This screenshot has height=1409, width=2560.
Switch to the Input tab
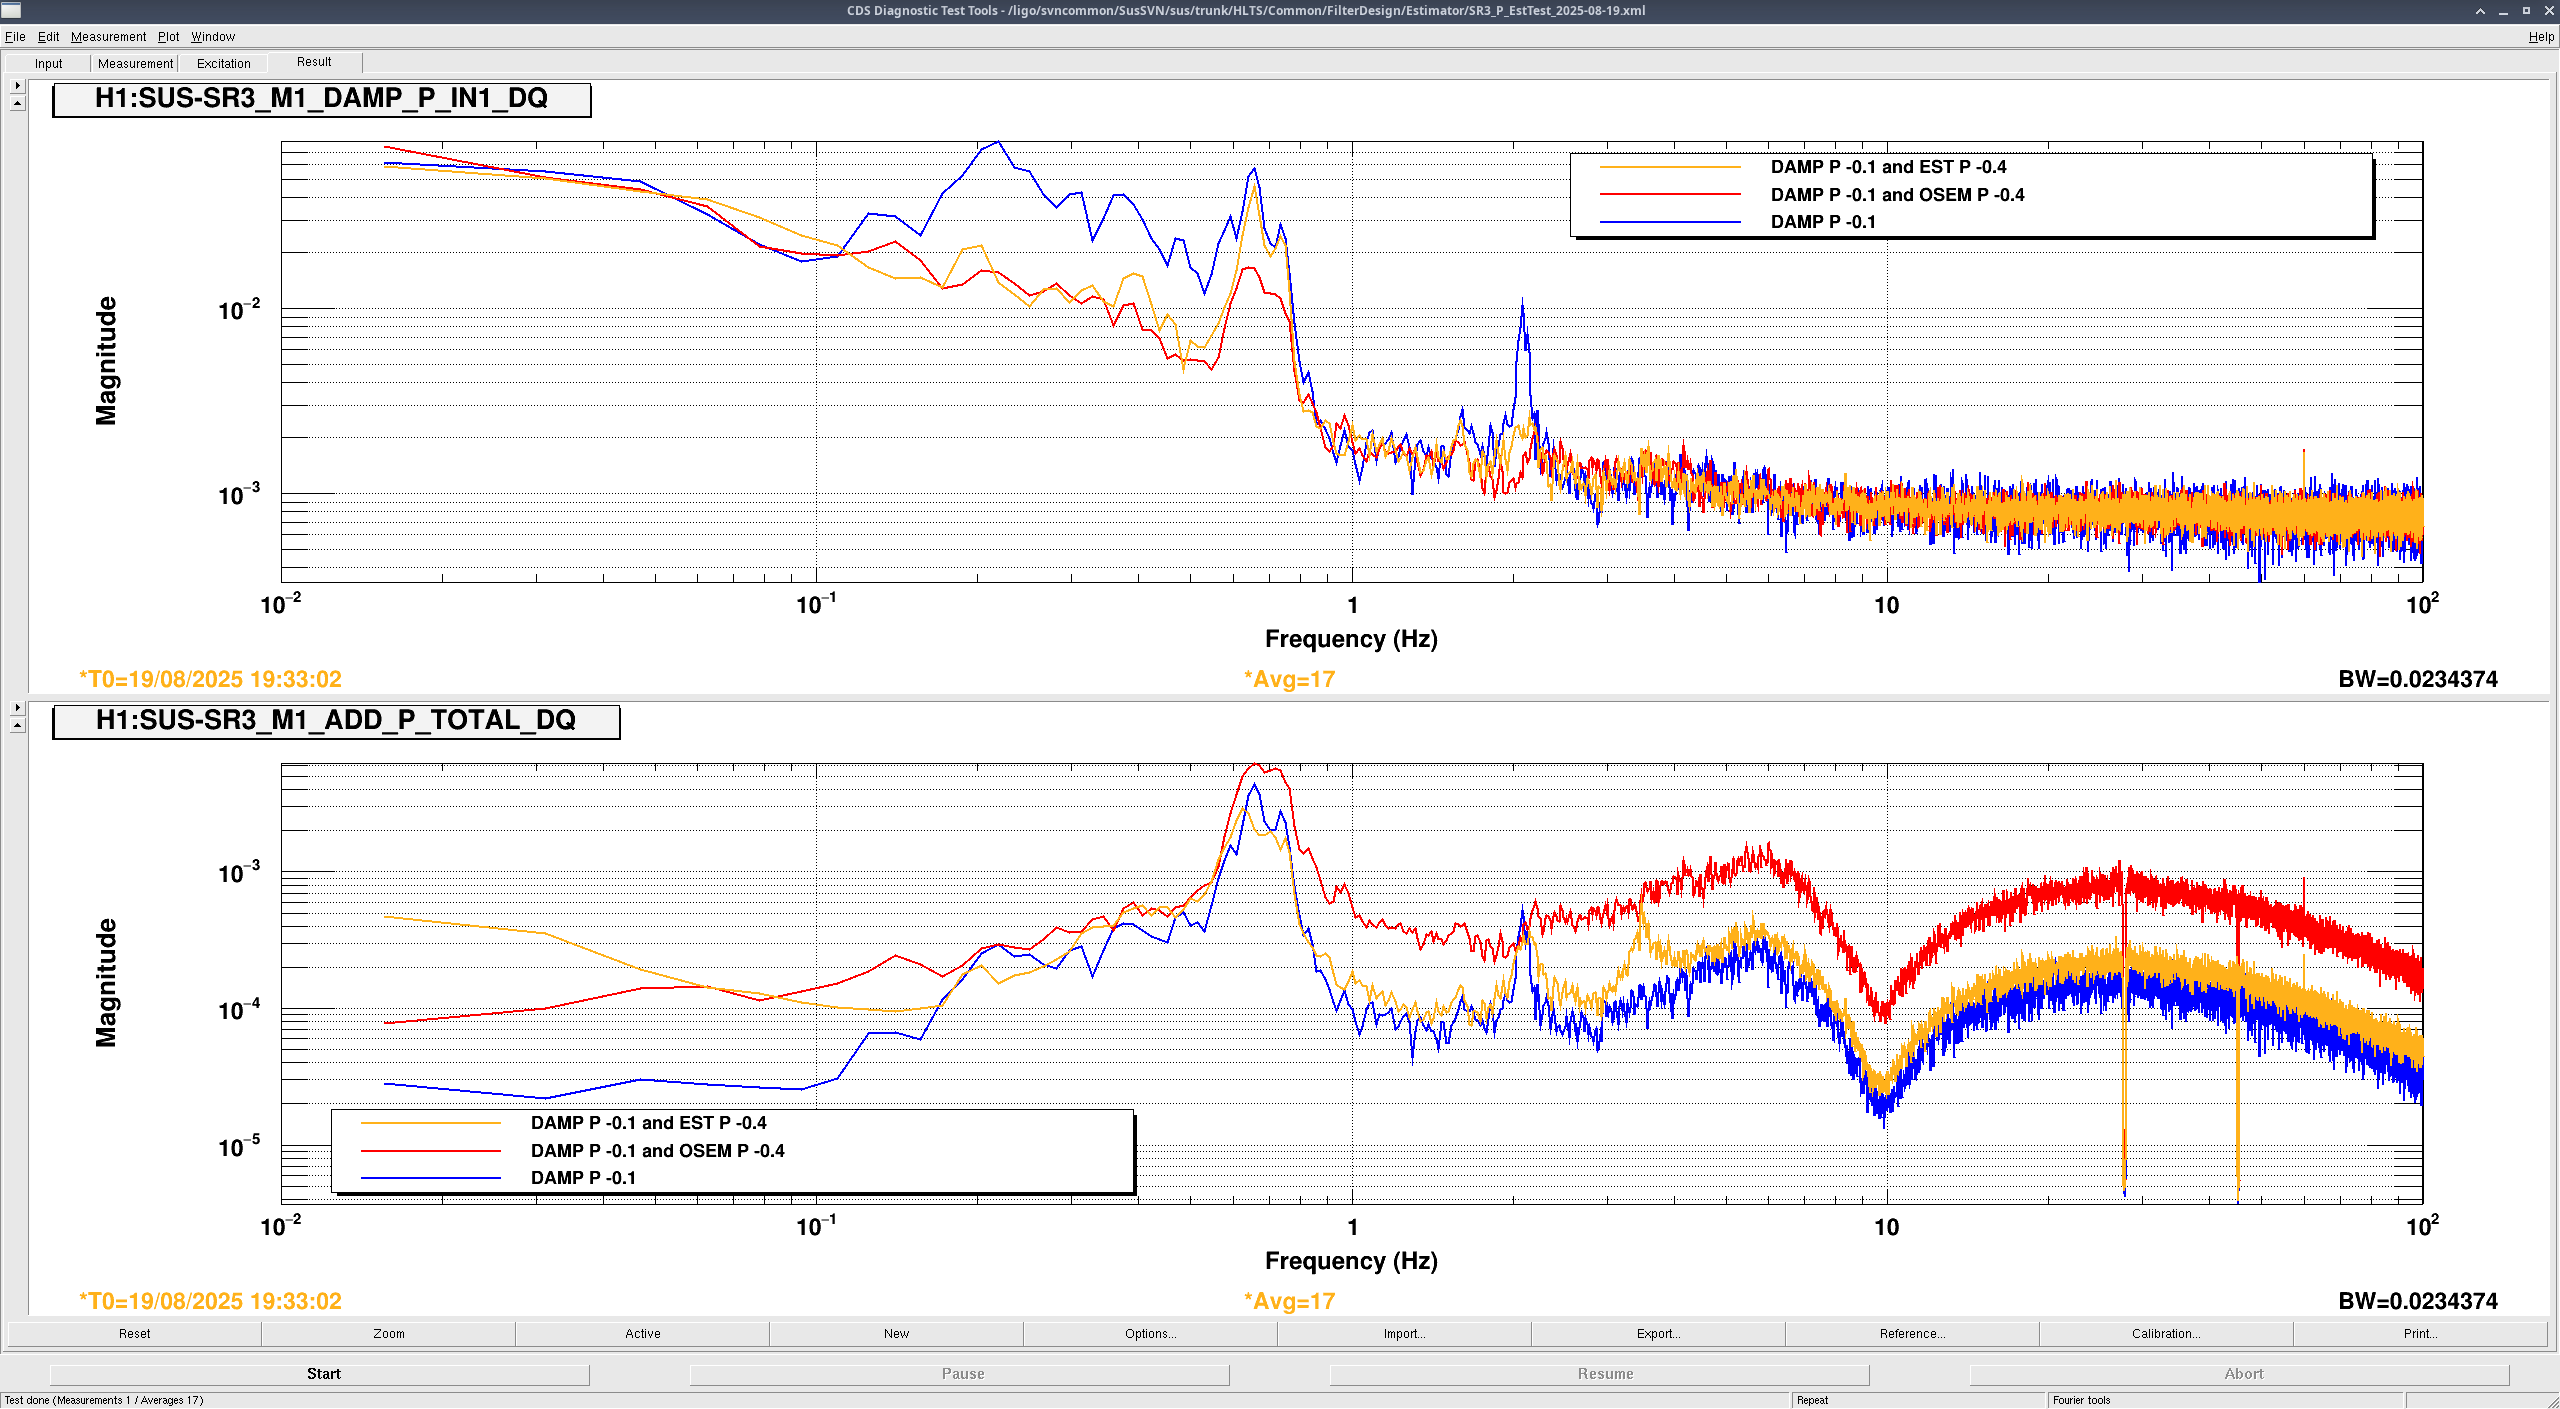pyautogui.click(x=48, y=64)
